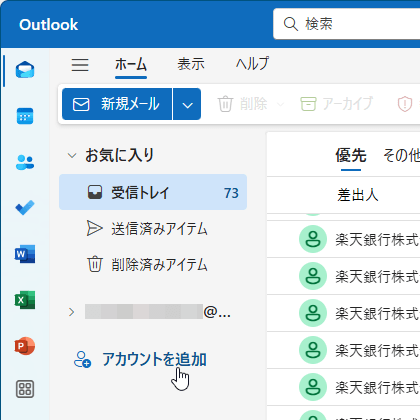Click the Outlook title text
Image resolution: width=420 pixels, height=420 pixels.
click(x=49, y=25)
